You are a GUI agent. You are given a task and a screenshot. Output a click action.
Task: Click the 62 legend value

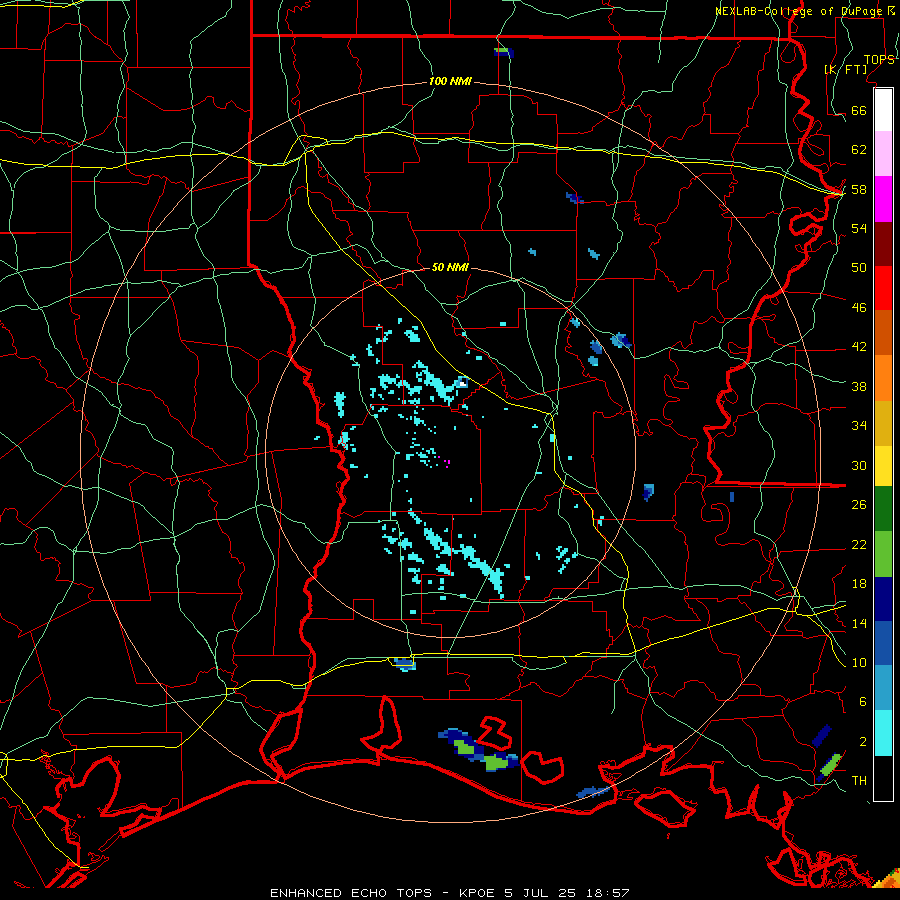(x=859, y=150)
